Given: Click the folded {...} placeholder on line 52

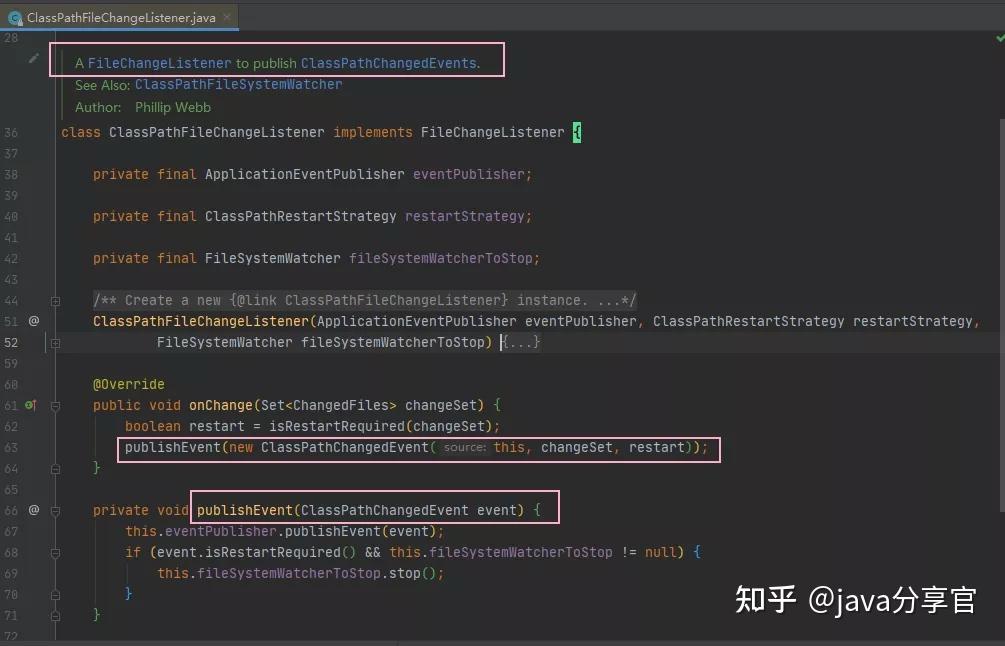Looking at the screenshot, I should (x=521, y=342).
